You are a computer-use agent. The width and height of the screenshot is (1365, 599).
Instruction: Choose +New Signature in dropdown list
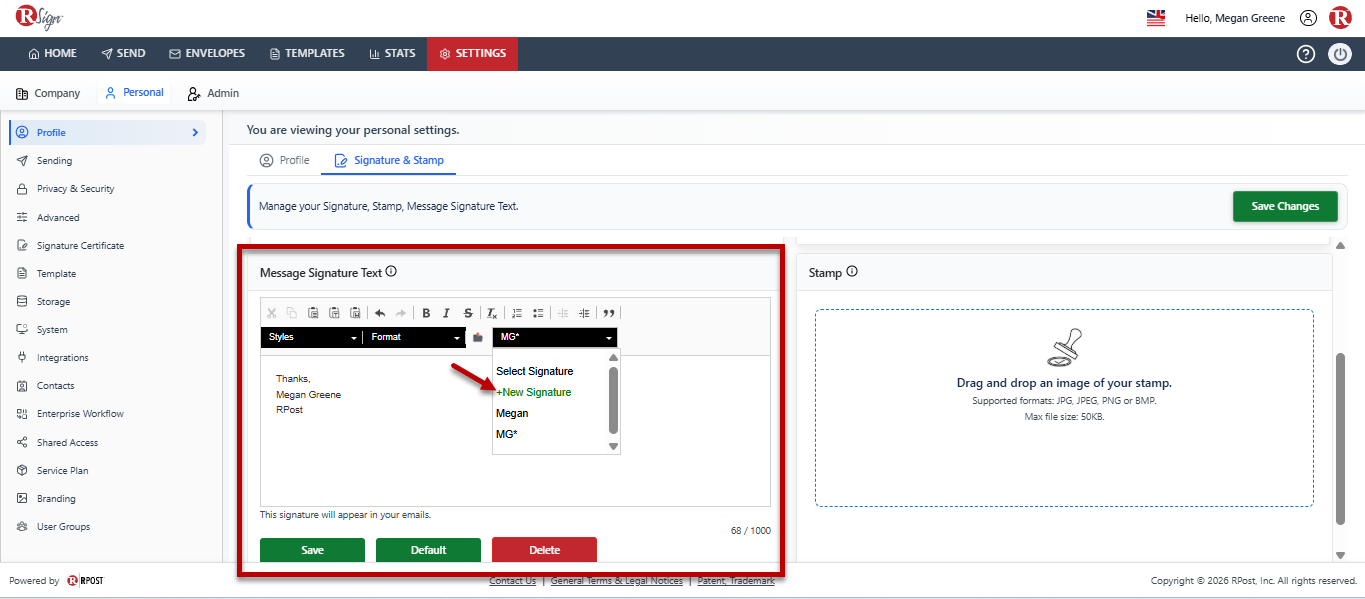point(534,392)
